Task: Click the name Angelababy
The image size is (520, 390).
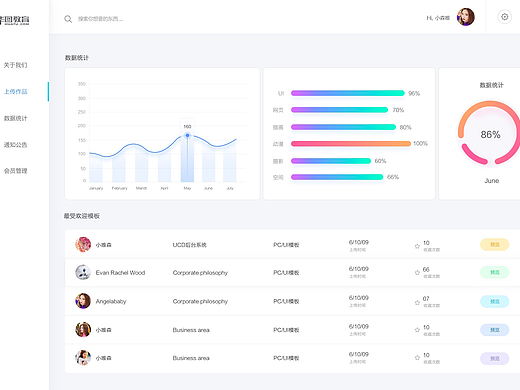Action: pos(111,301)
